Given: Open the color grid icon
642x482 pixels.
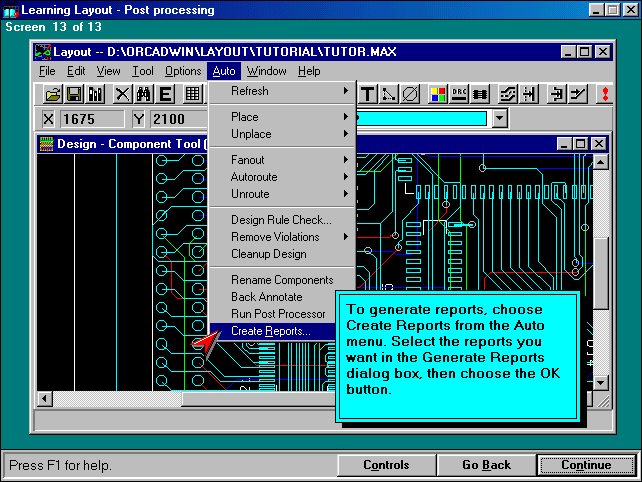Looking at the screenshot, I should pos(437,94).
